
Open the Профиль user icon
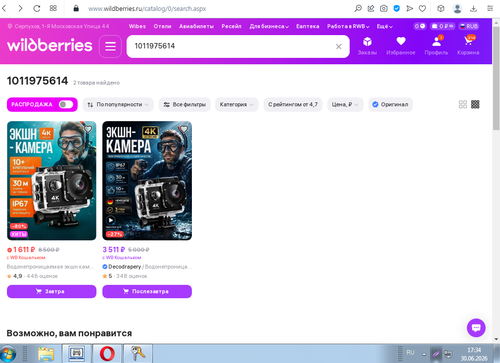(x=436, y=46)
